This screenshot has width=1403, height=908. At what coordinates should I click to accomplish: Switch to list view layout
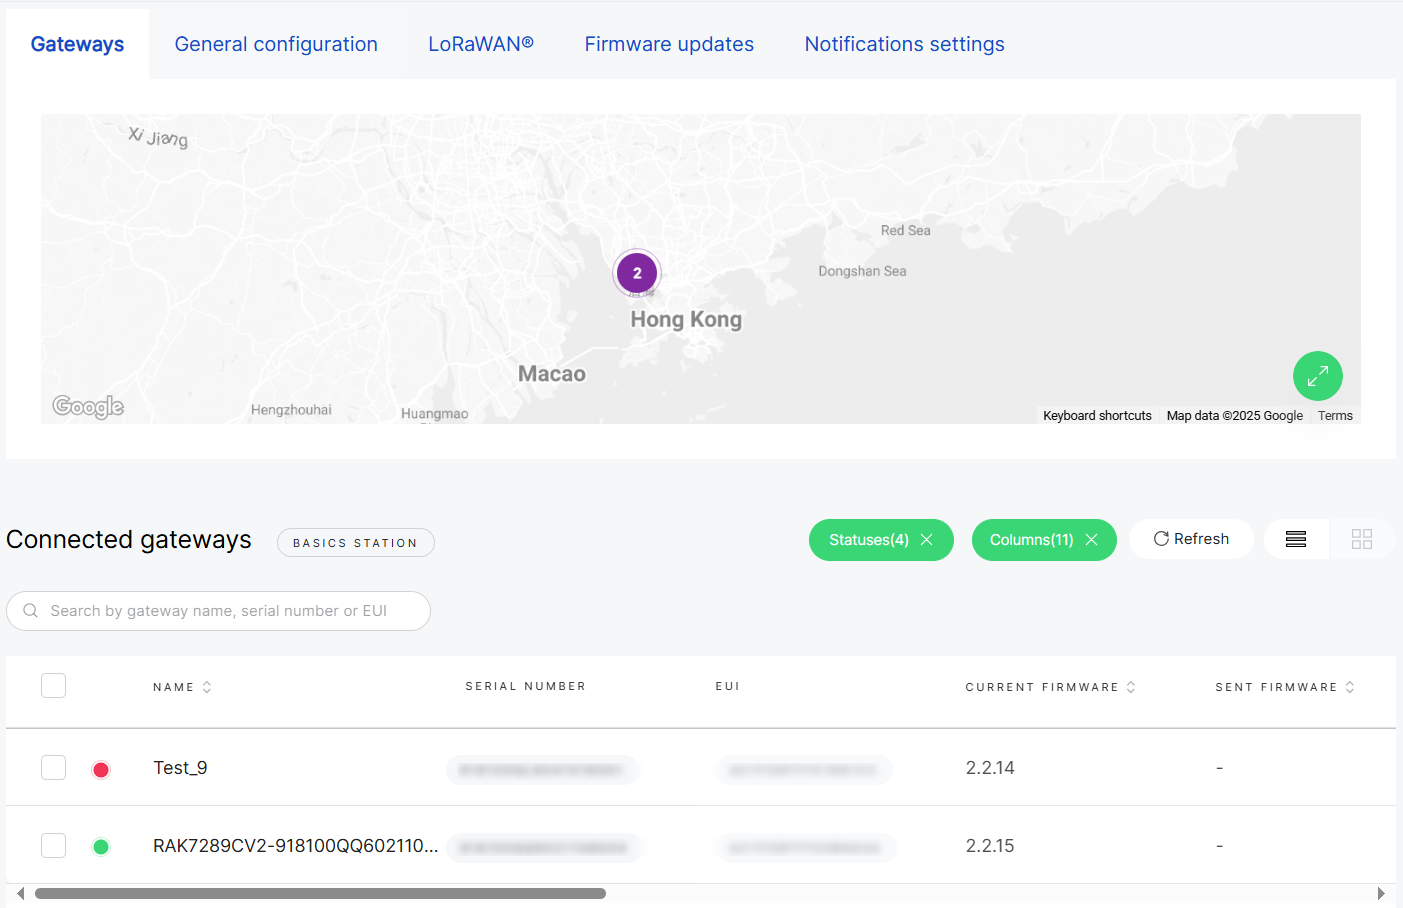click(1296, 539)
